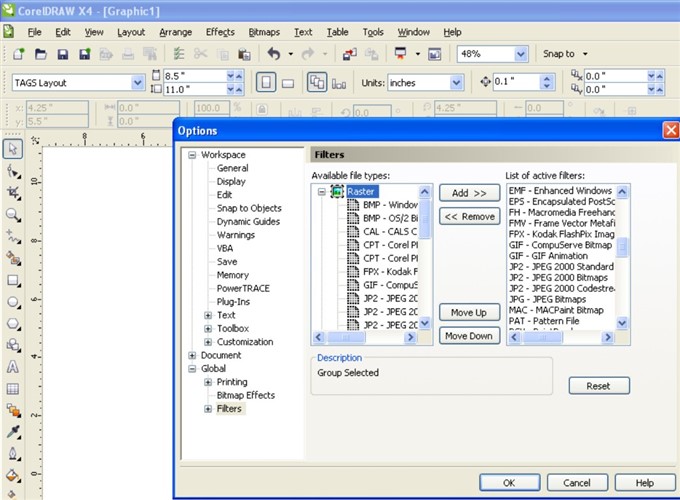The image size is (680, 500).
Task: Expand the Document tree node
Action: pyautogui.click(x=192, y=355)
